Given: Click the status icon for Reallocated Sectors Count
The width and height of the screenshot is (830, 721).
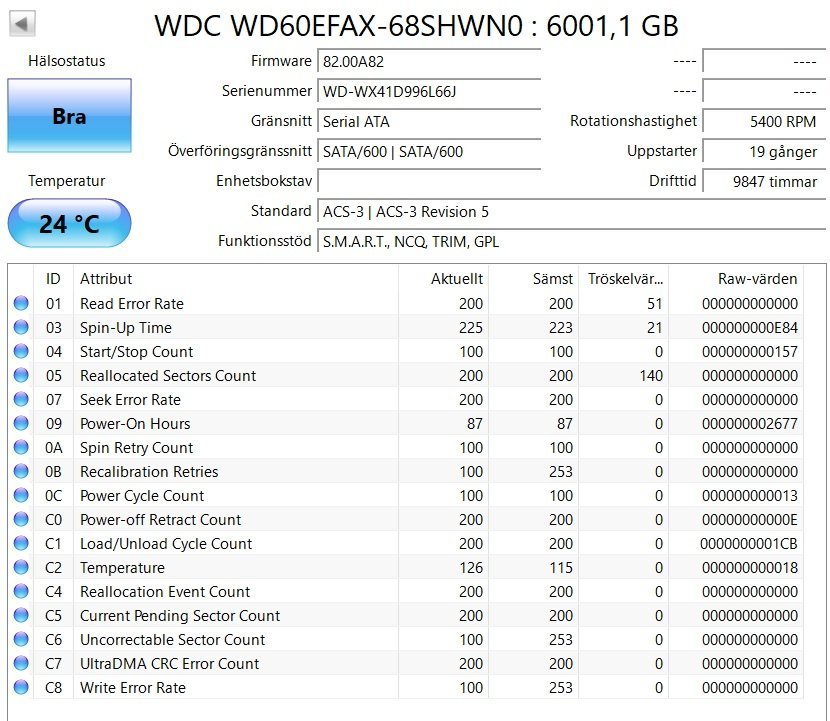Looking at the screenshot, I should 21,375.
